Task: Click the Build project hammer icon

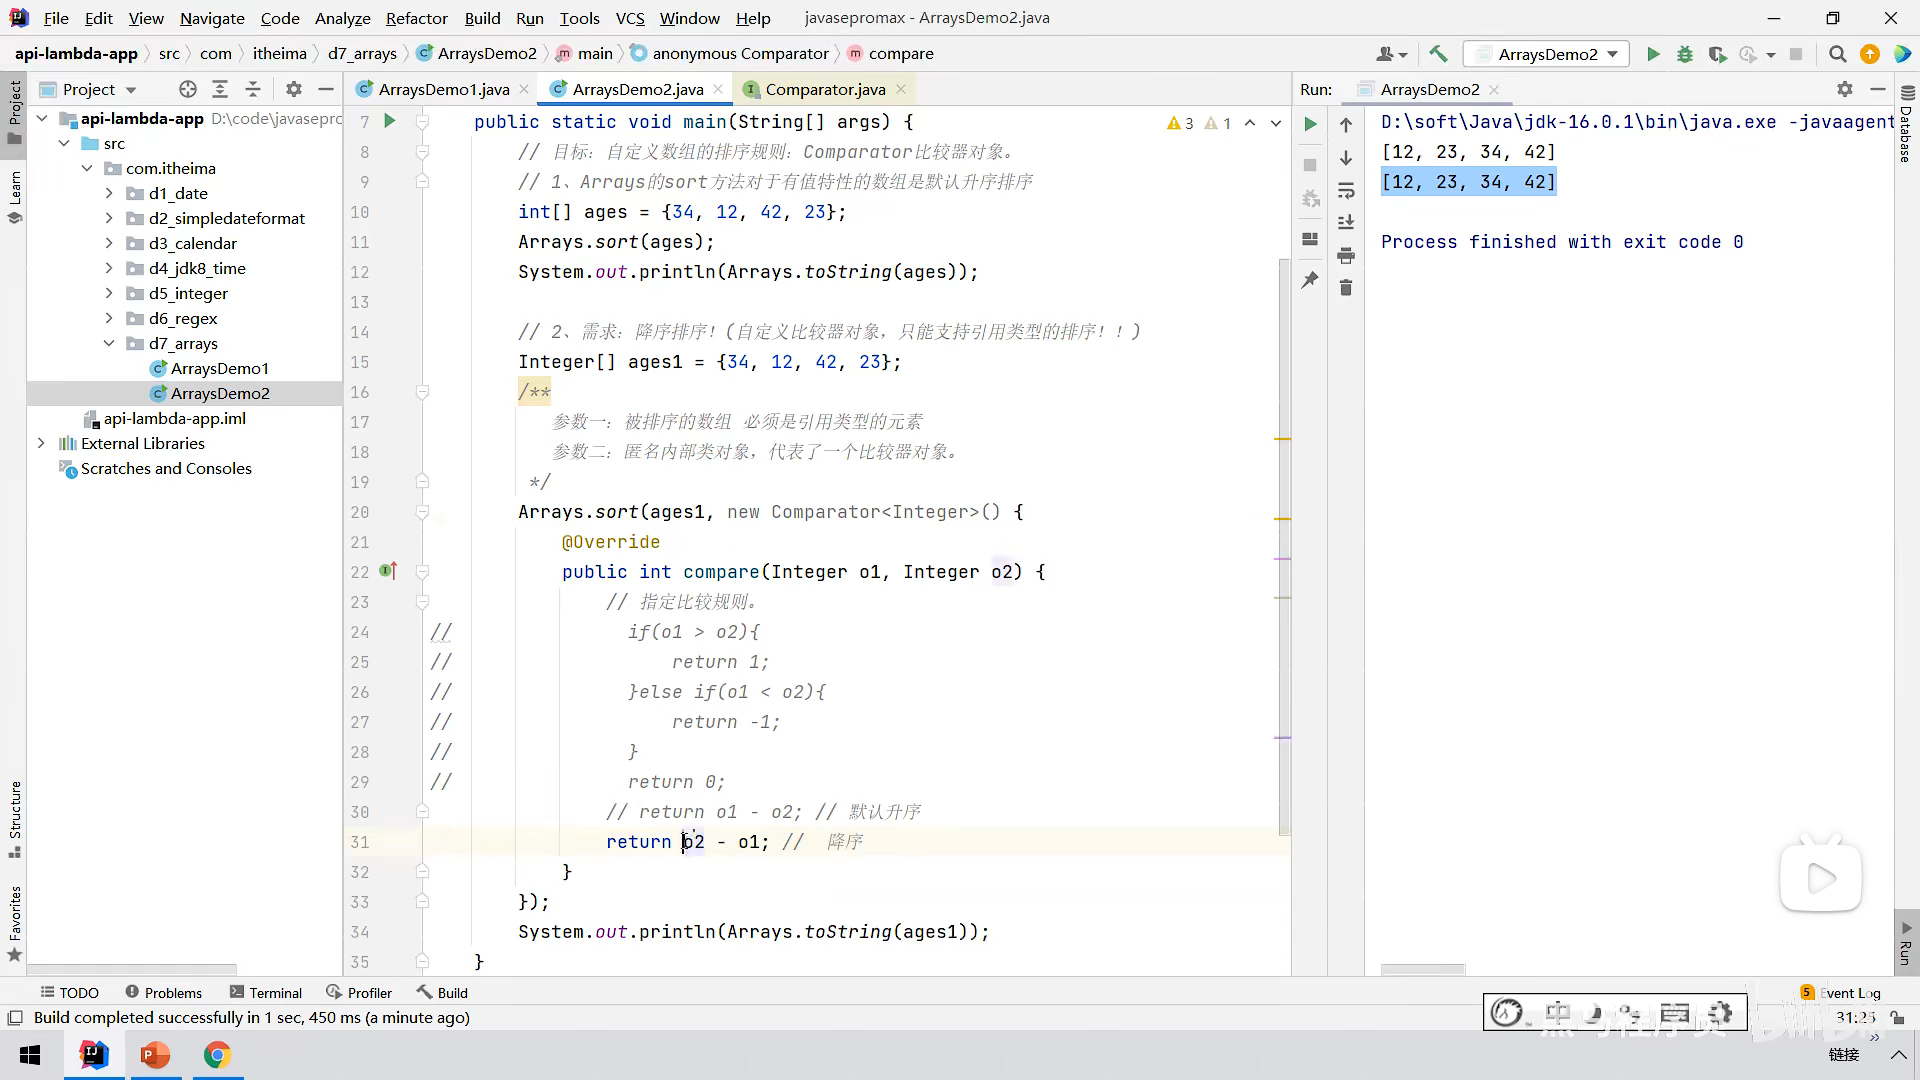Action: pyautogui.click(x=1438, y=54)
